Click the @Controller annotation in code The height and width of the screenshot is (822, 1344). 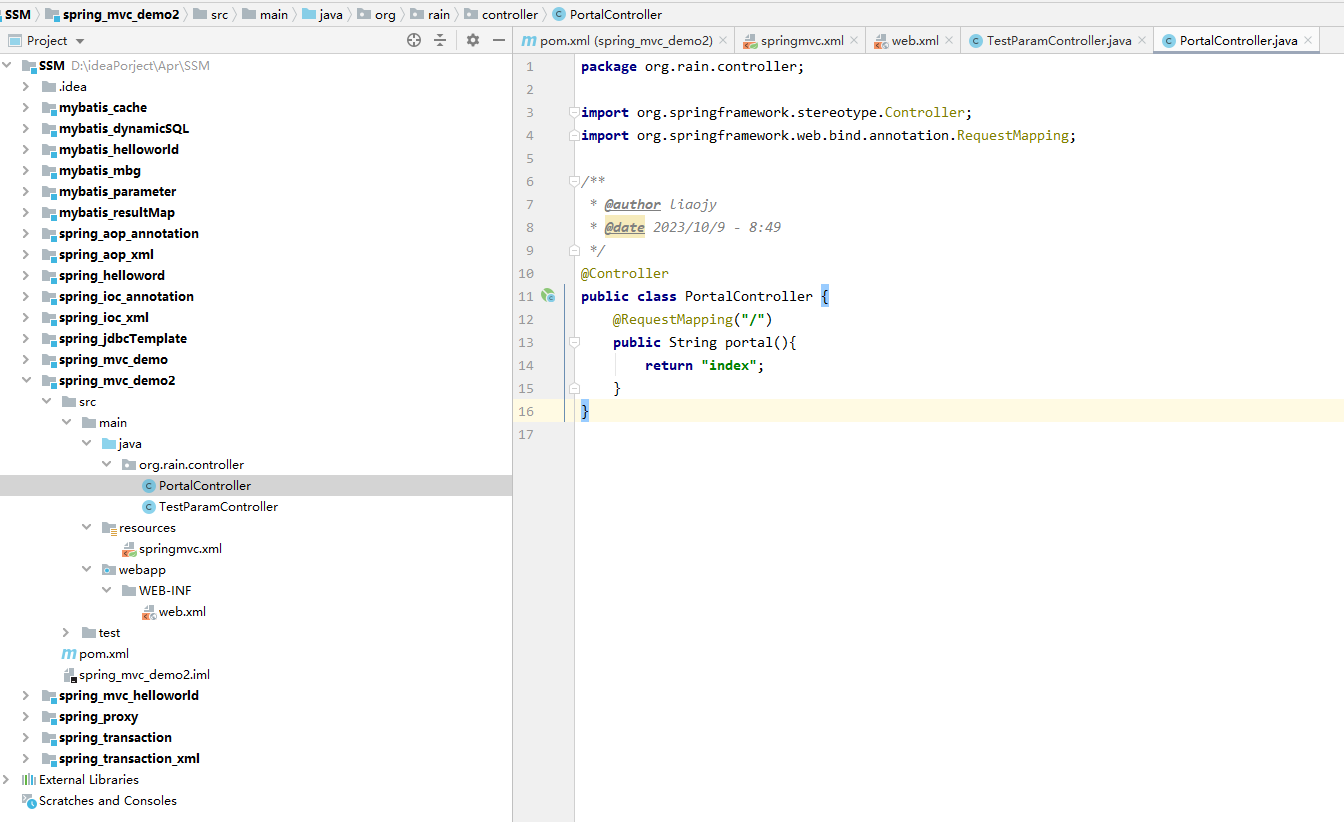point(625,273)
